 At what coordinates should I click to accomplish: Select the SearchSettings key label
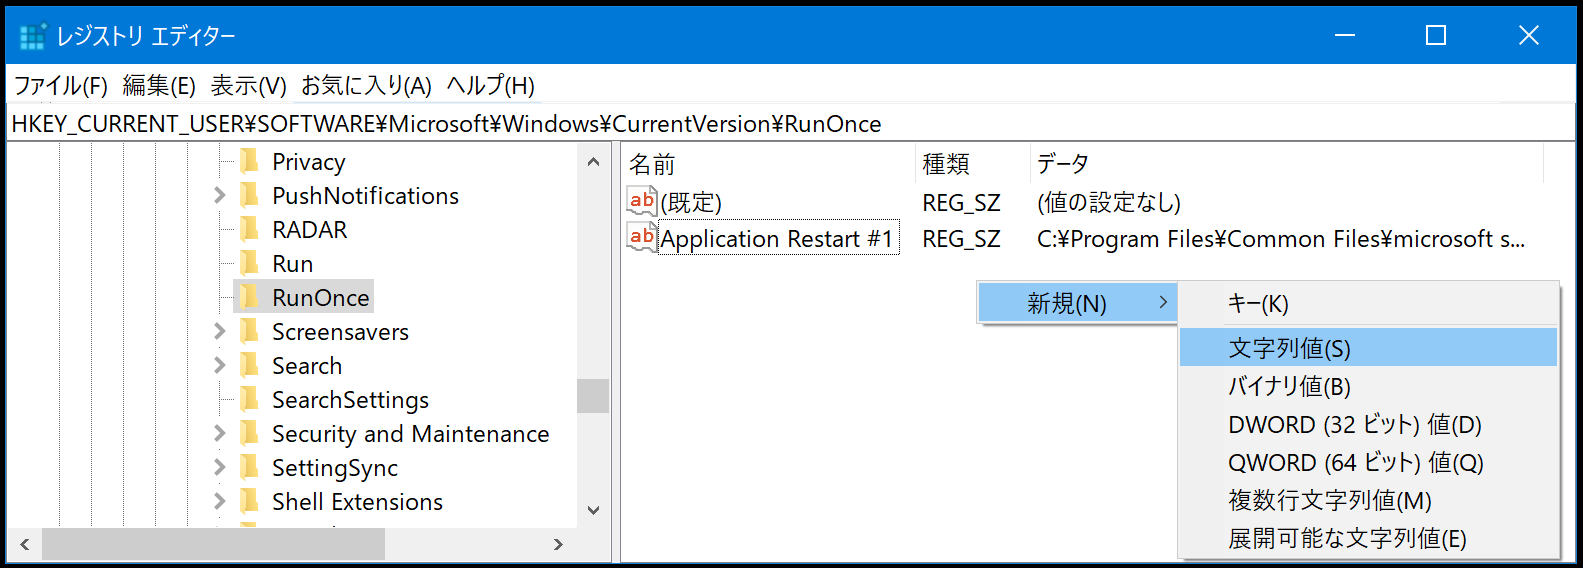350,400
